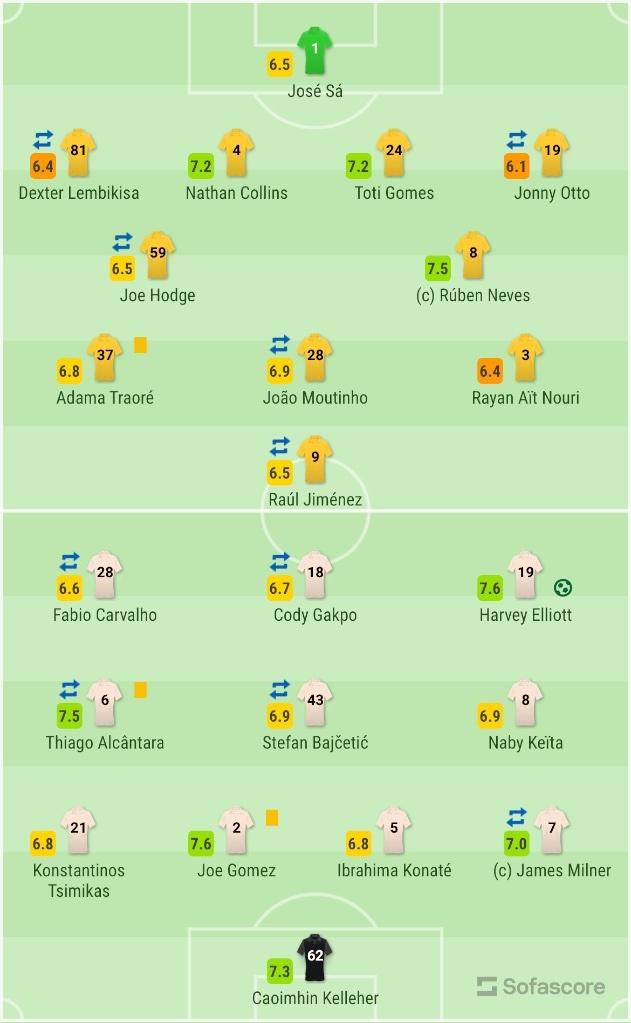Screen dimensions: 631x1023
Task: Open Cody Gakpo player name link
Action: click(315, 615)
